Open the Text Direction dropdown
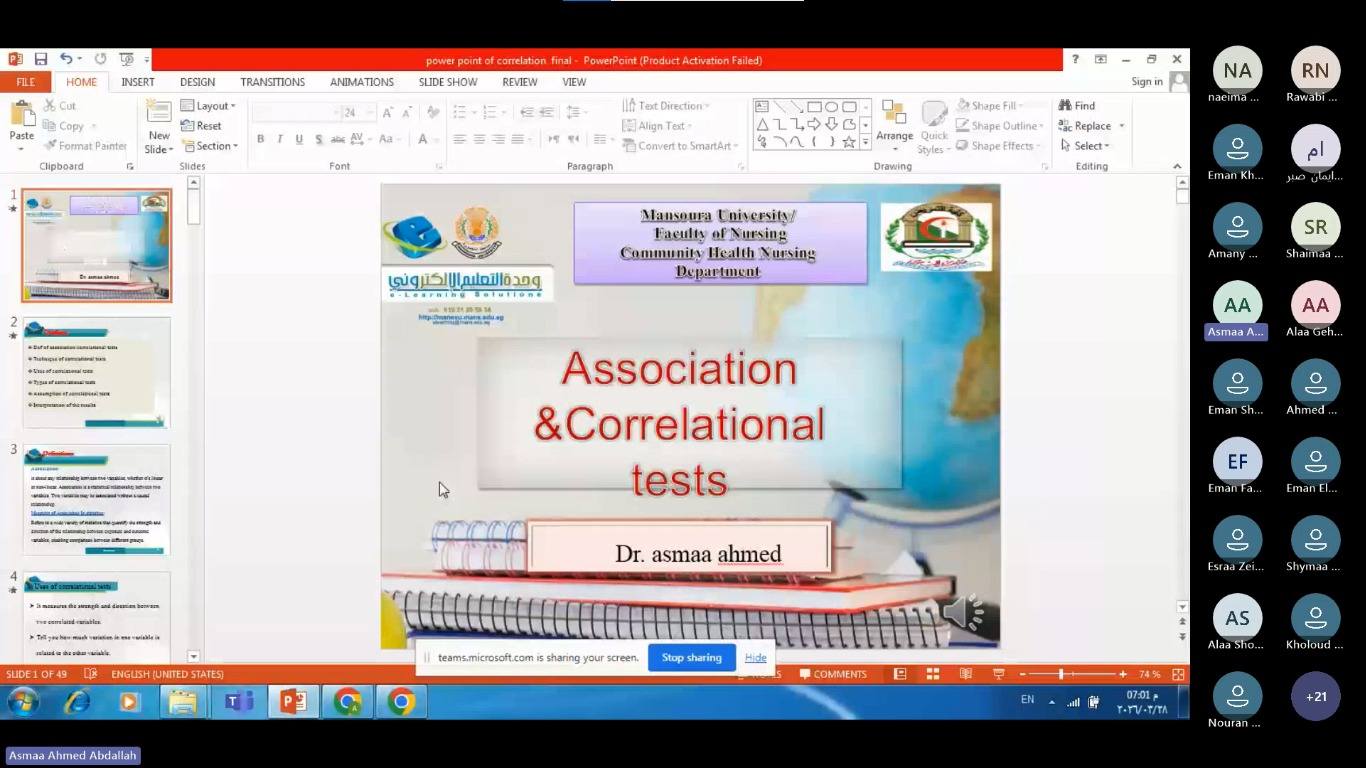Screen dimensions: 1366x768 [x=666, y=105]
